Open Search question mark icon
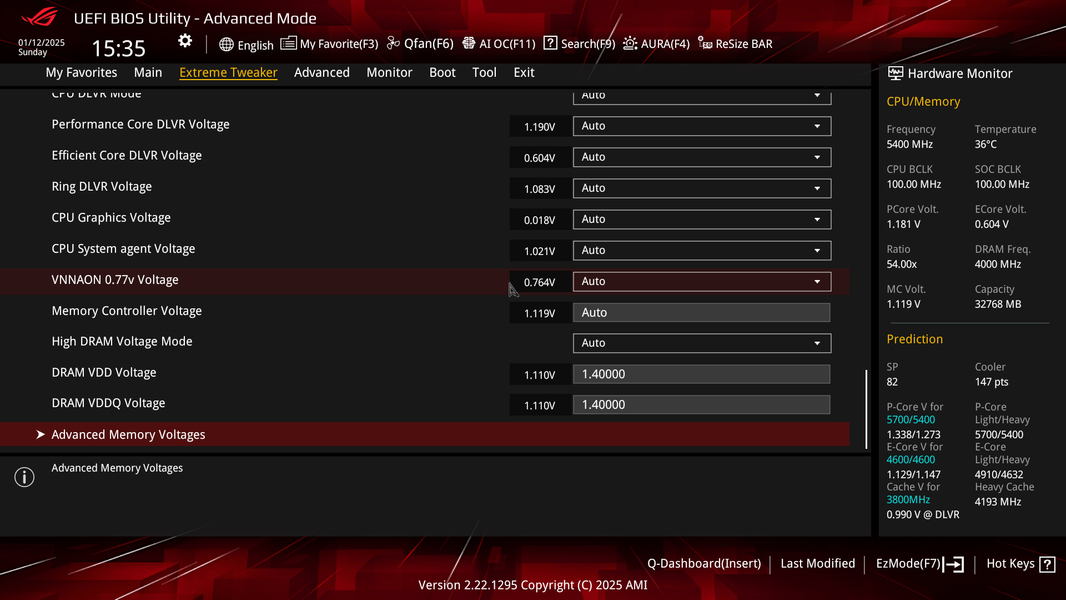 [550, 43]
